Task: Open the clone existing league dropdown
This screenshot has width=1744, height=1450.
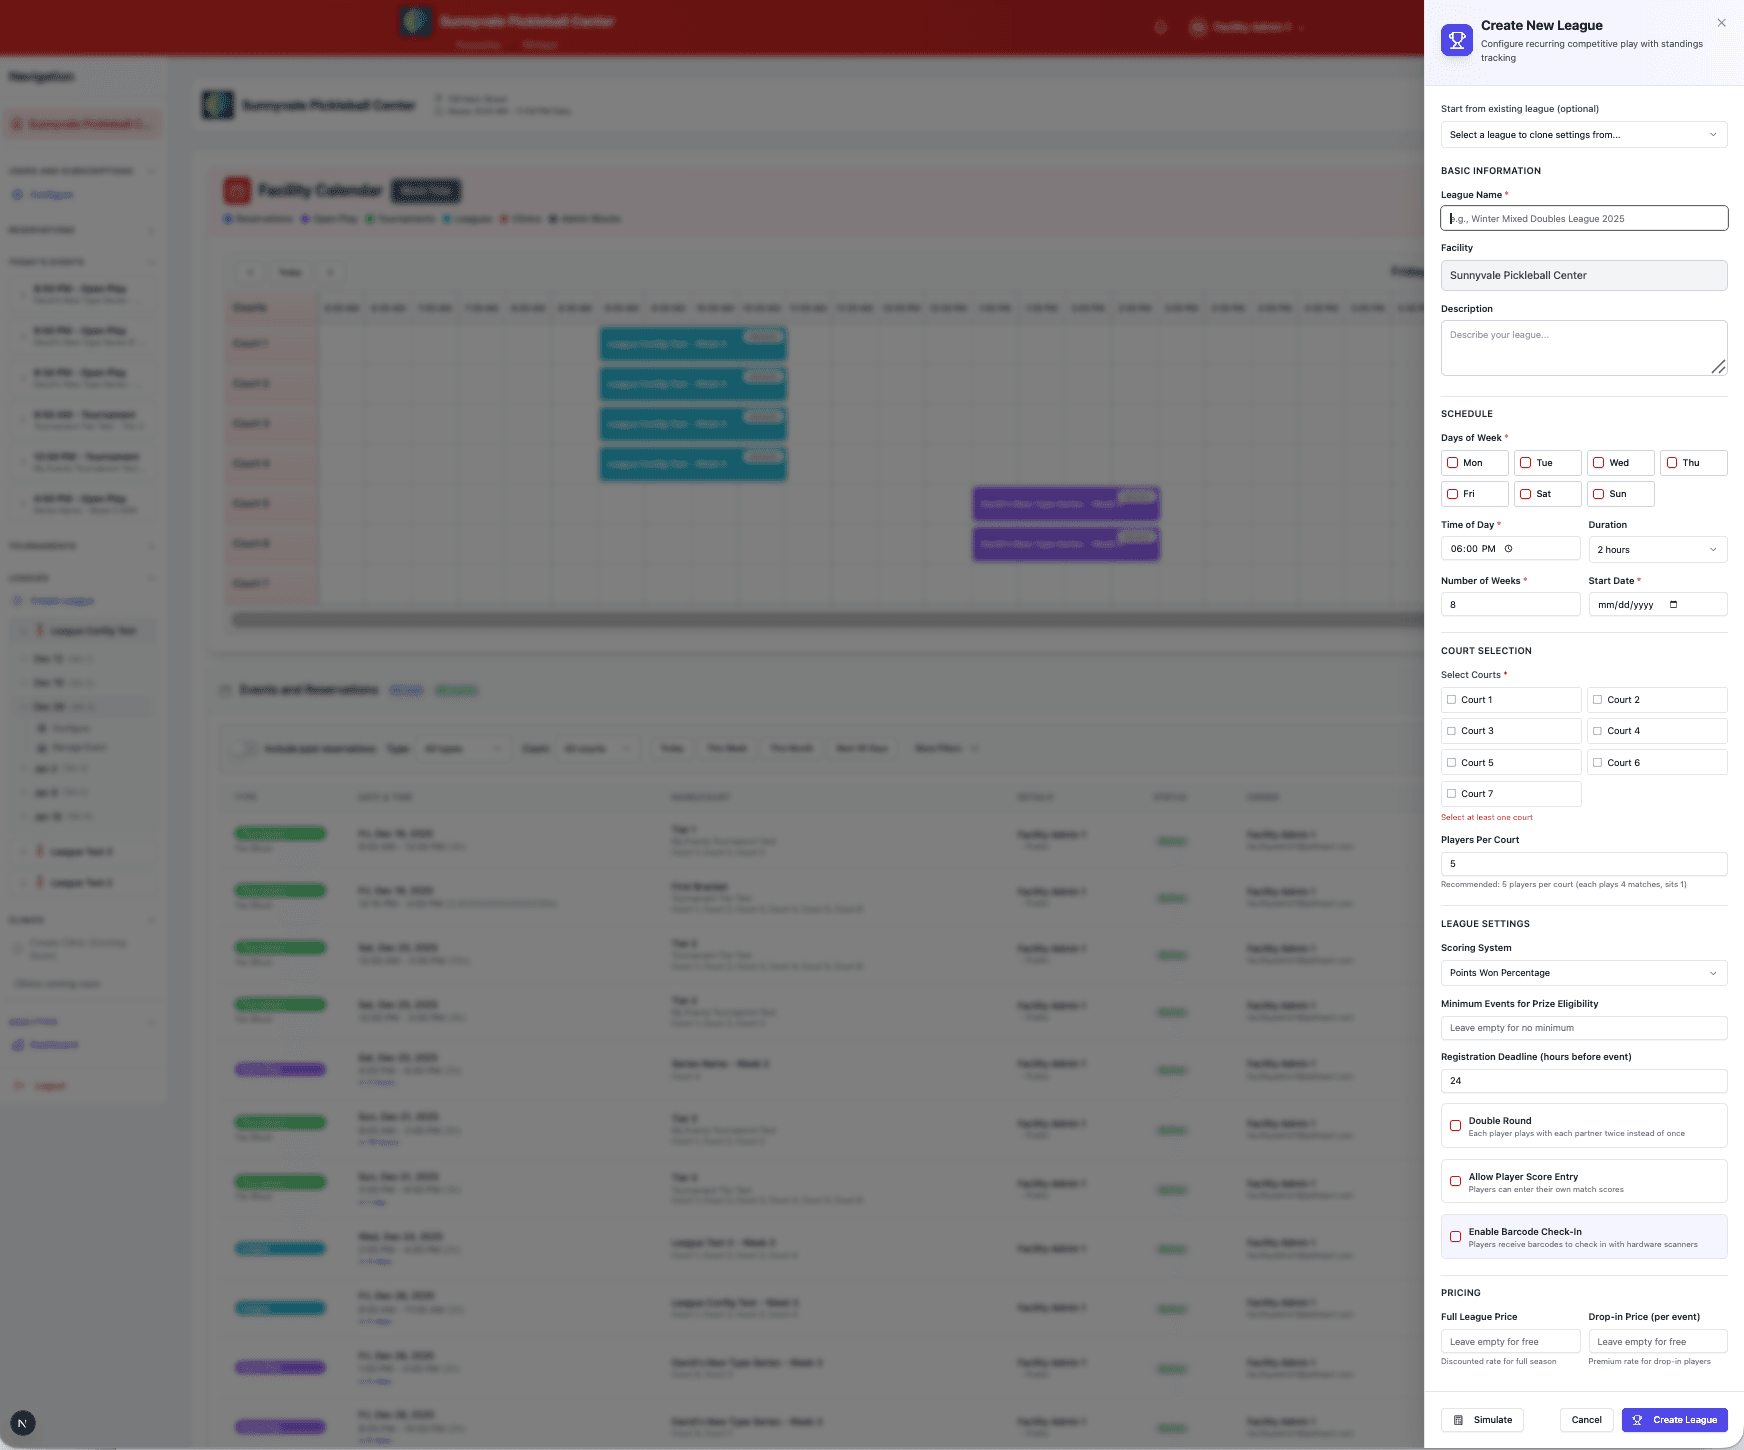Action: click(x=1583, y=135)
